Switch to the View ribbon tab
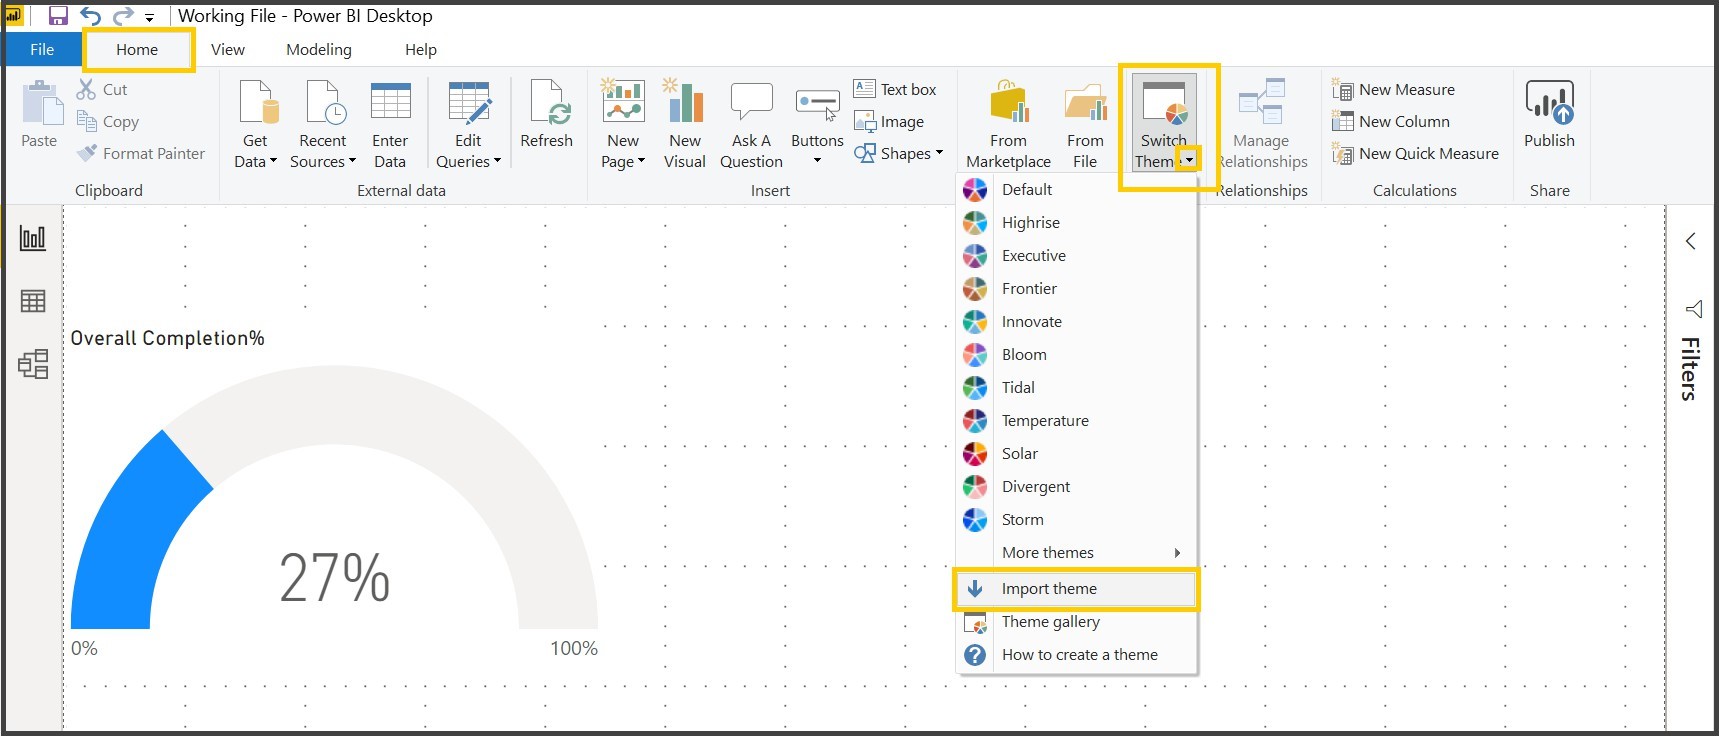The image size is (1719, 736). 228,50
